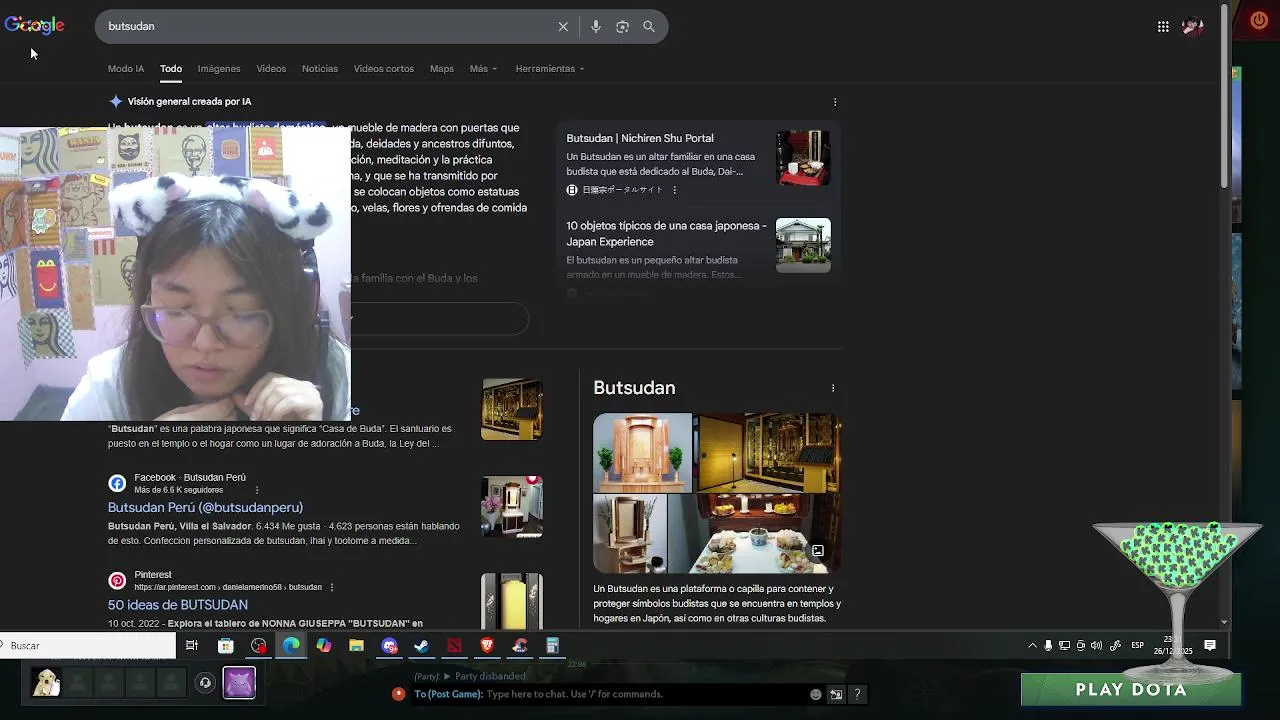Select the Todo results tab
The image size is (1280, 720).
pyautogui.click(x=171, y=69)
